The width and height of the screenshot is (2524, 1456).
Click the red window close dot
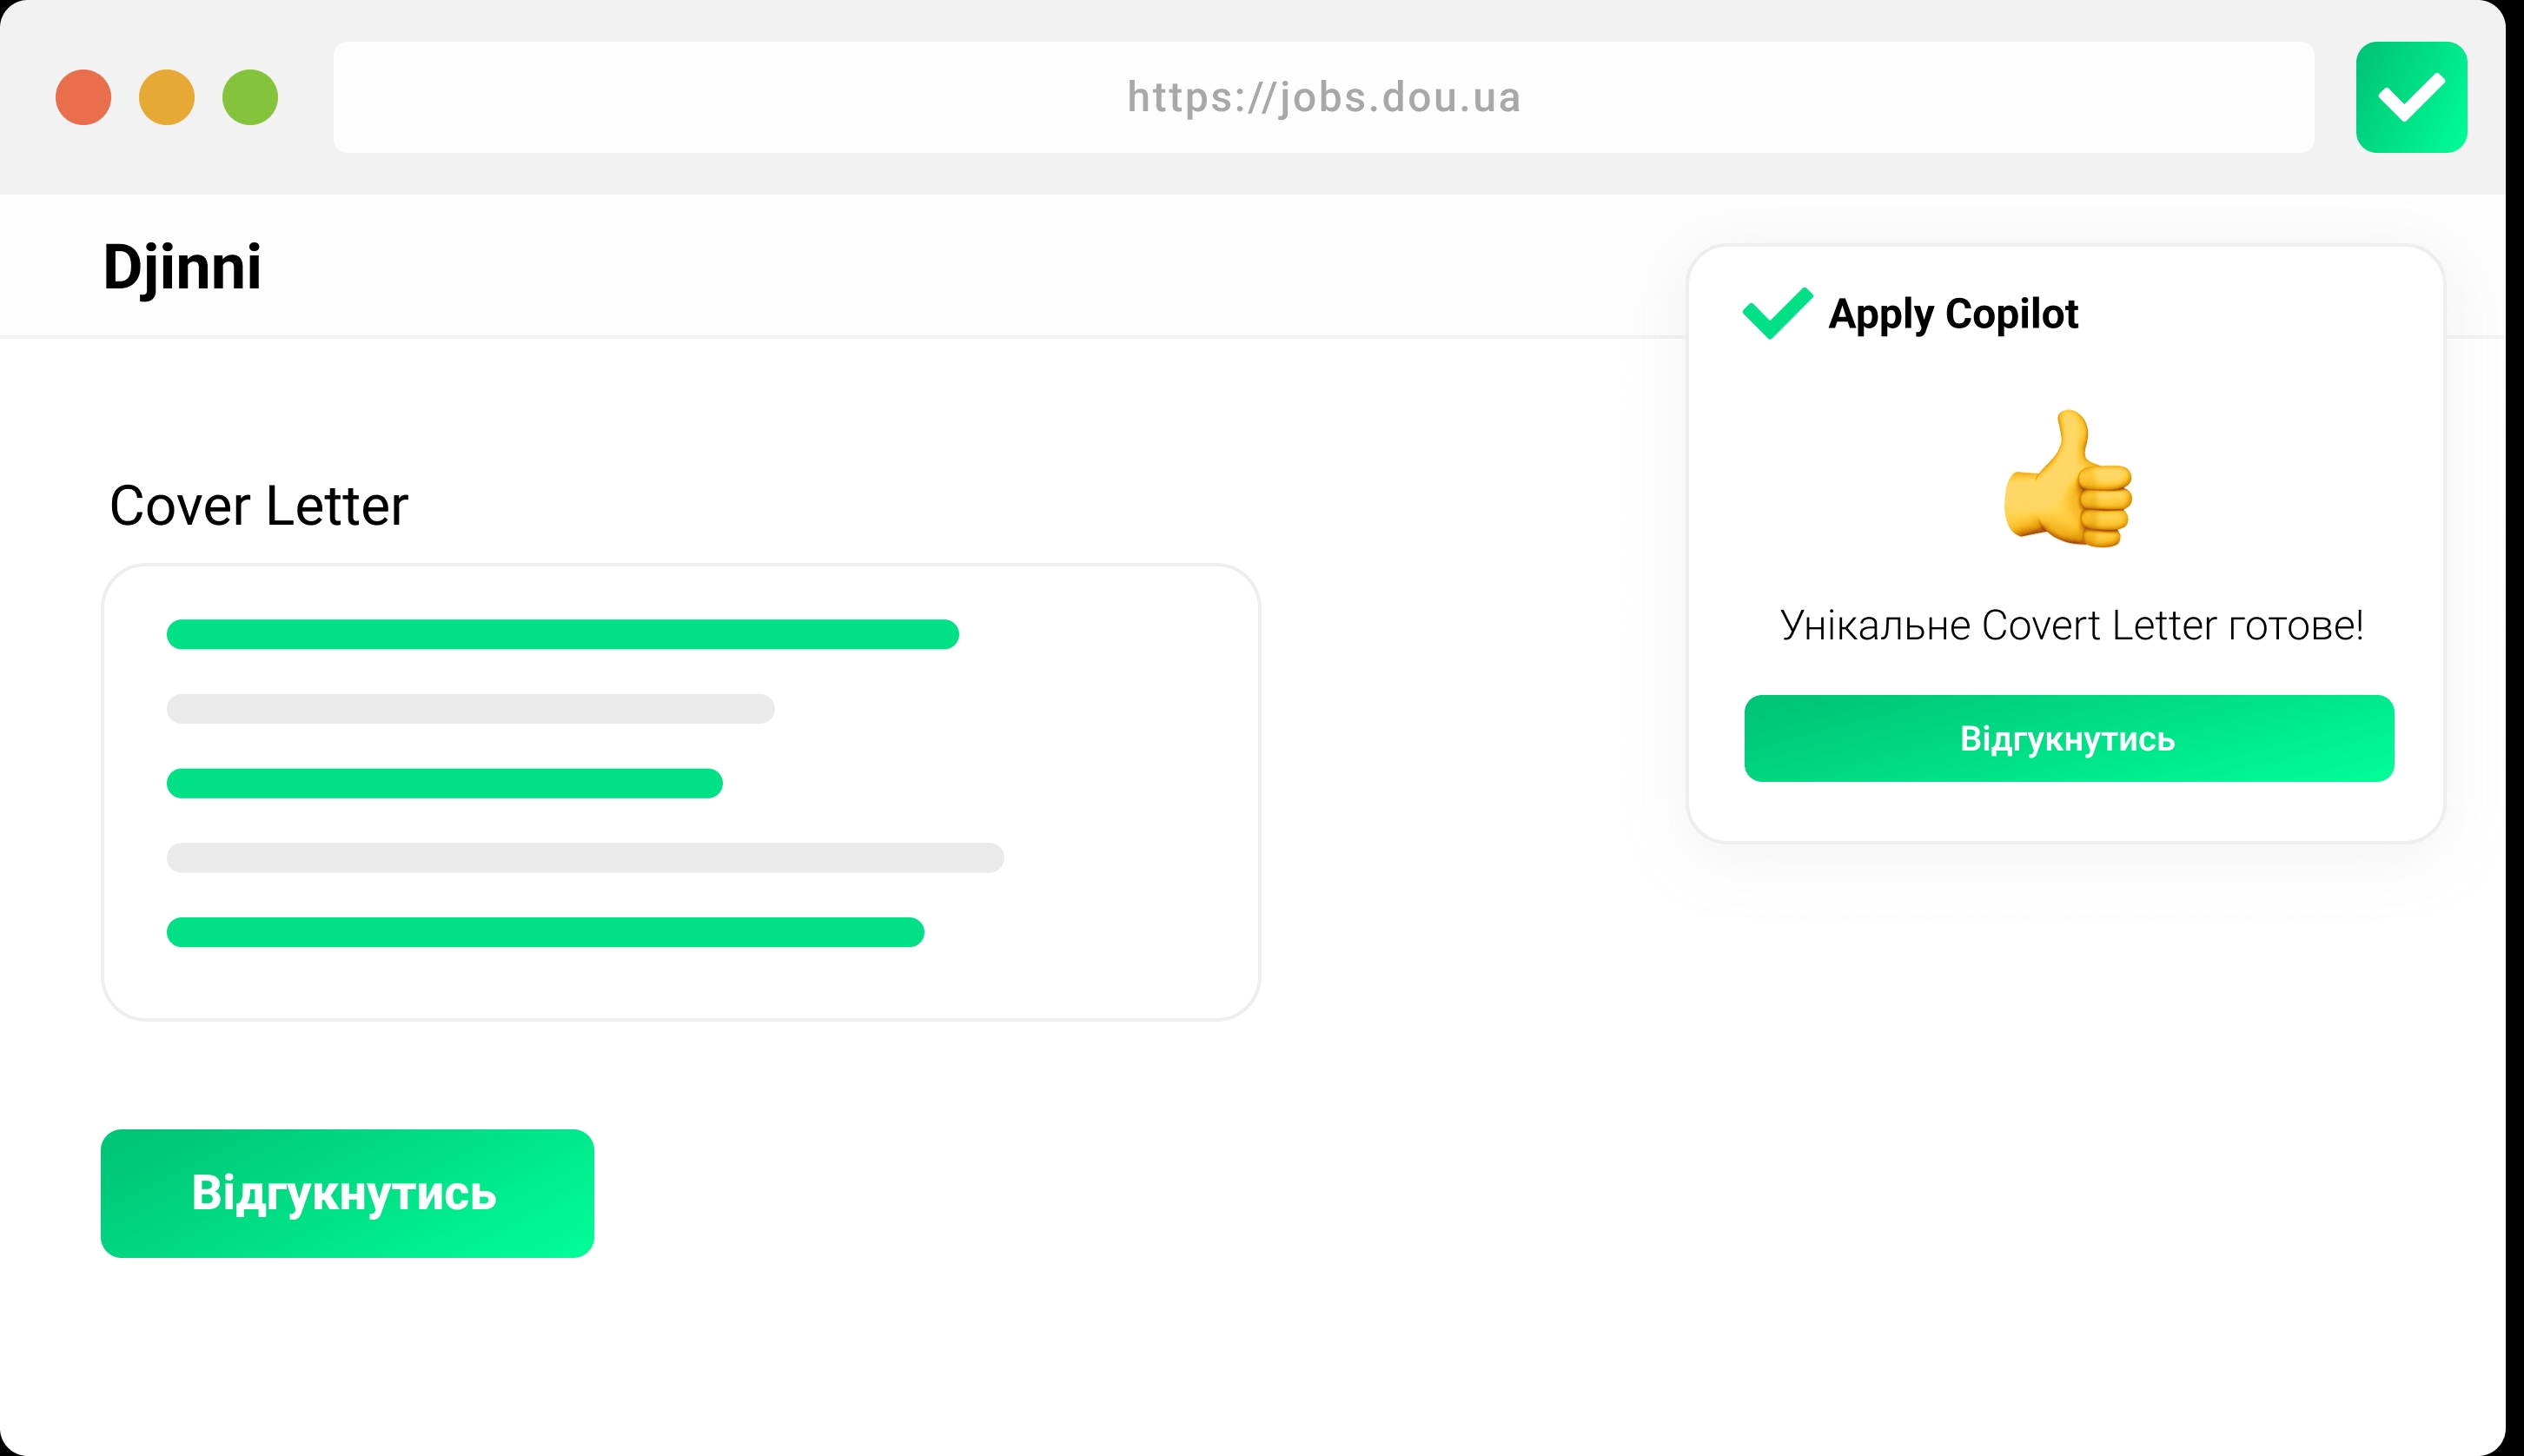[83, 97]
